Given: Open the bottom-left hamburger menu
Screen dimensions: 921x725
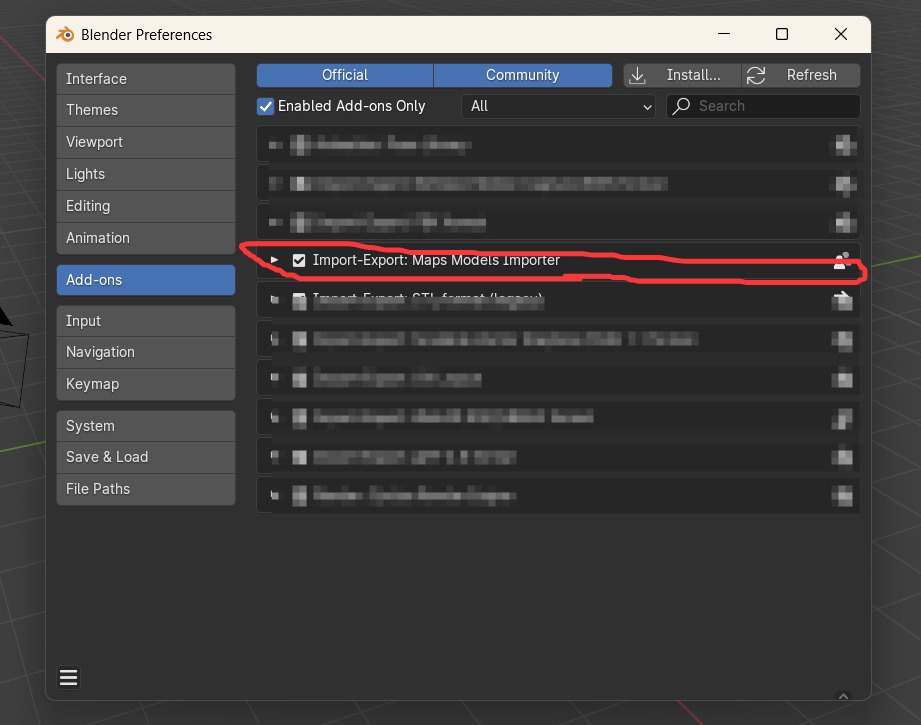Looking at the screenshot, I should click(x=68, y=677).
